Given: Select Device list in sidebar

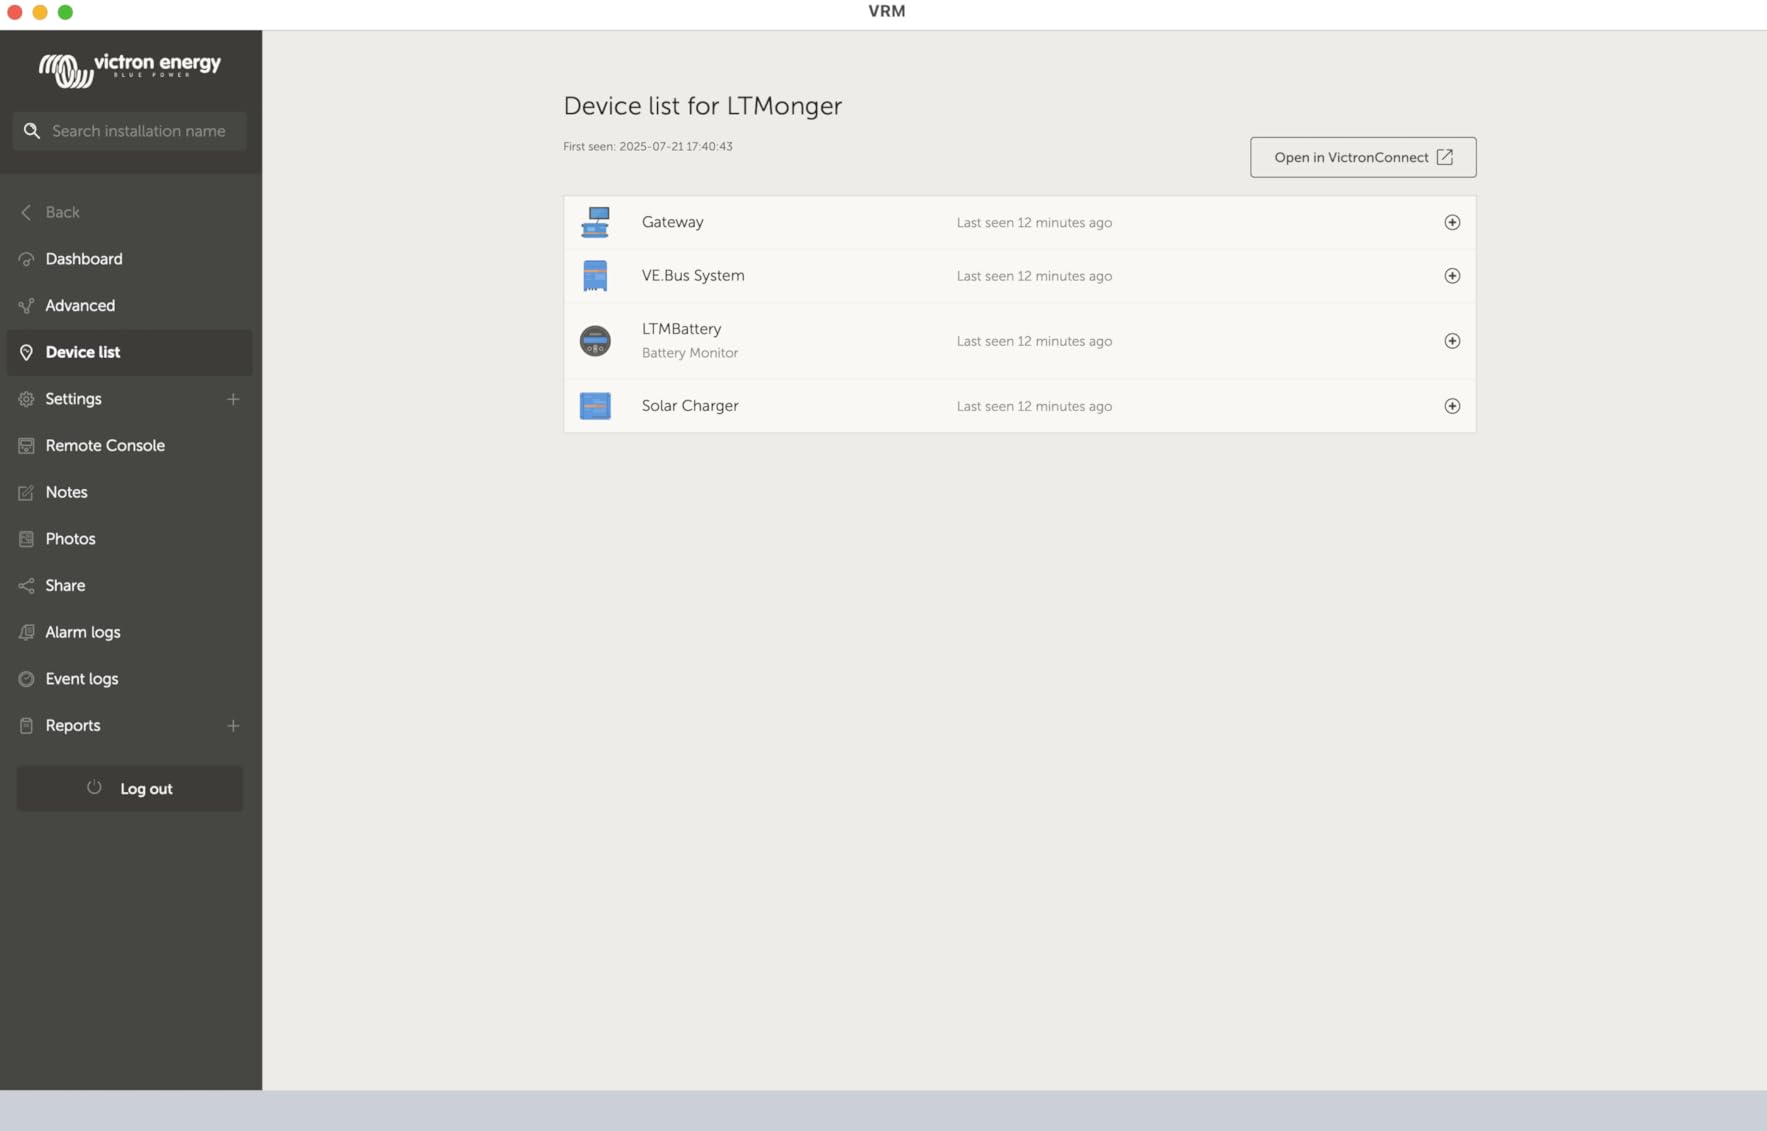Looking at the screenshot, I should [x=130, y=352].
